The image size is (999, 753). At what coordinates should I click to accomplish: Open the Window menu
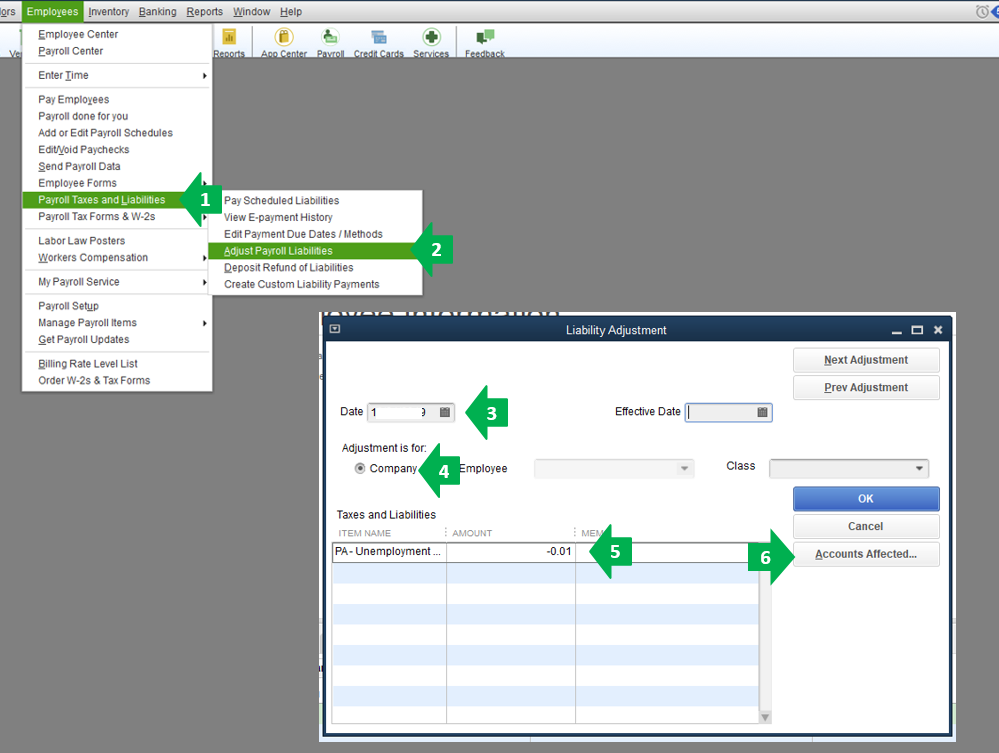[x=252, y=11]
